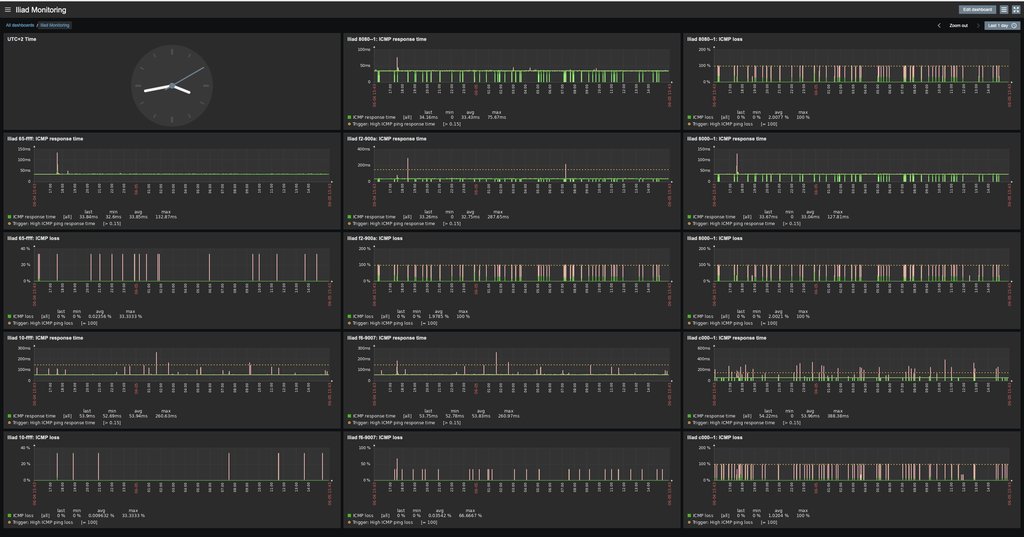Click green legend square in 65-ffff response time

point(8,217)
